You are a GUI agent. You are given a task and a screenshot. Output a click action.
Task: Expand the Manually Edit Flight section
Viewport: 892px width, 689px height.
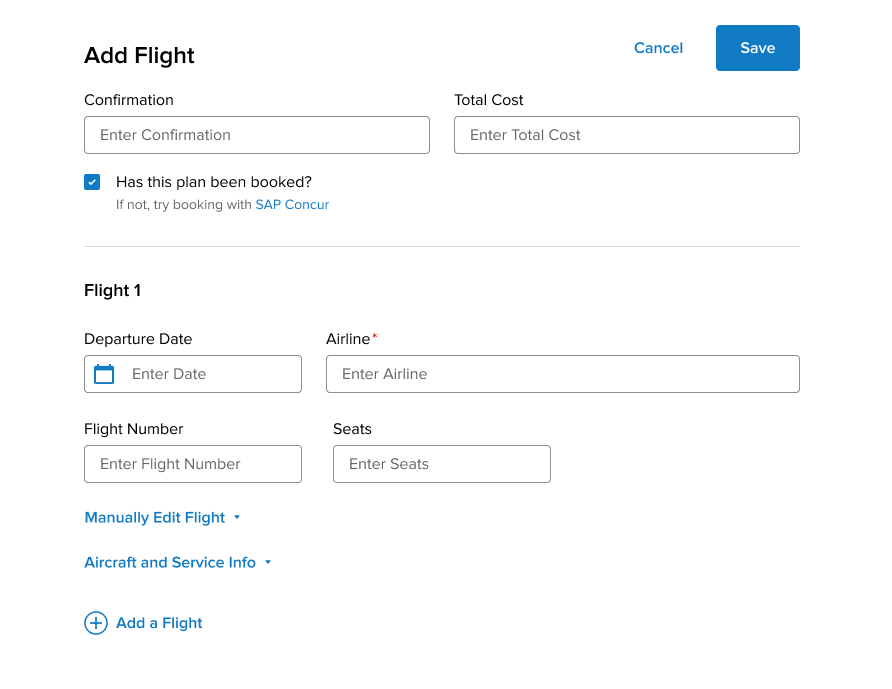coord(155,518)
